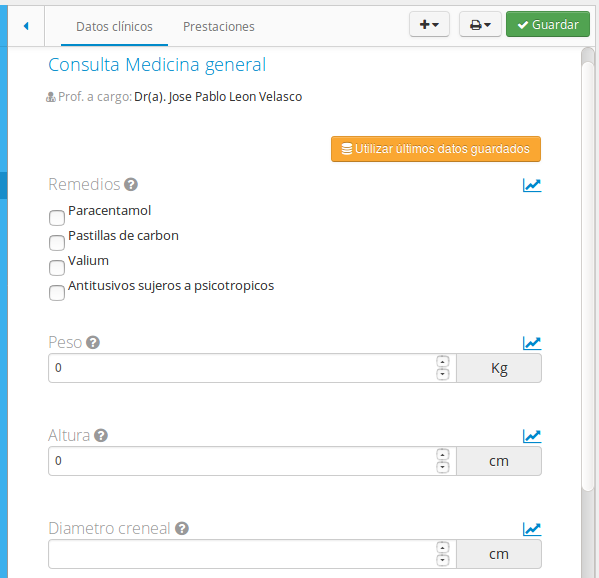Click the help icon next to Peso
599x578 pixels.
(93, 342)
